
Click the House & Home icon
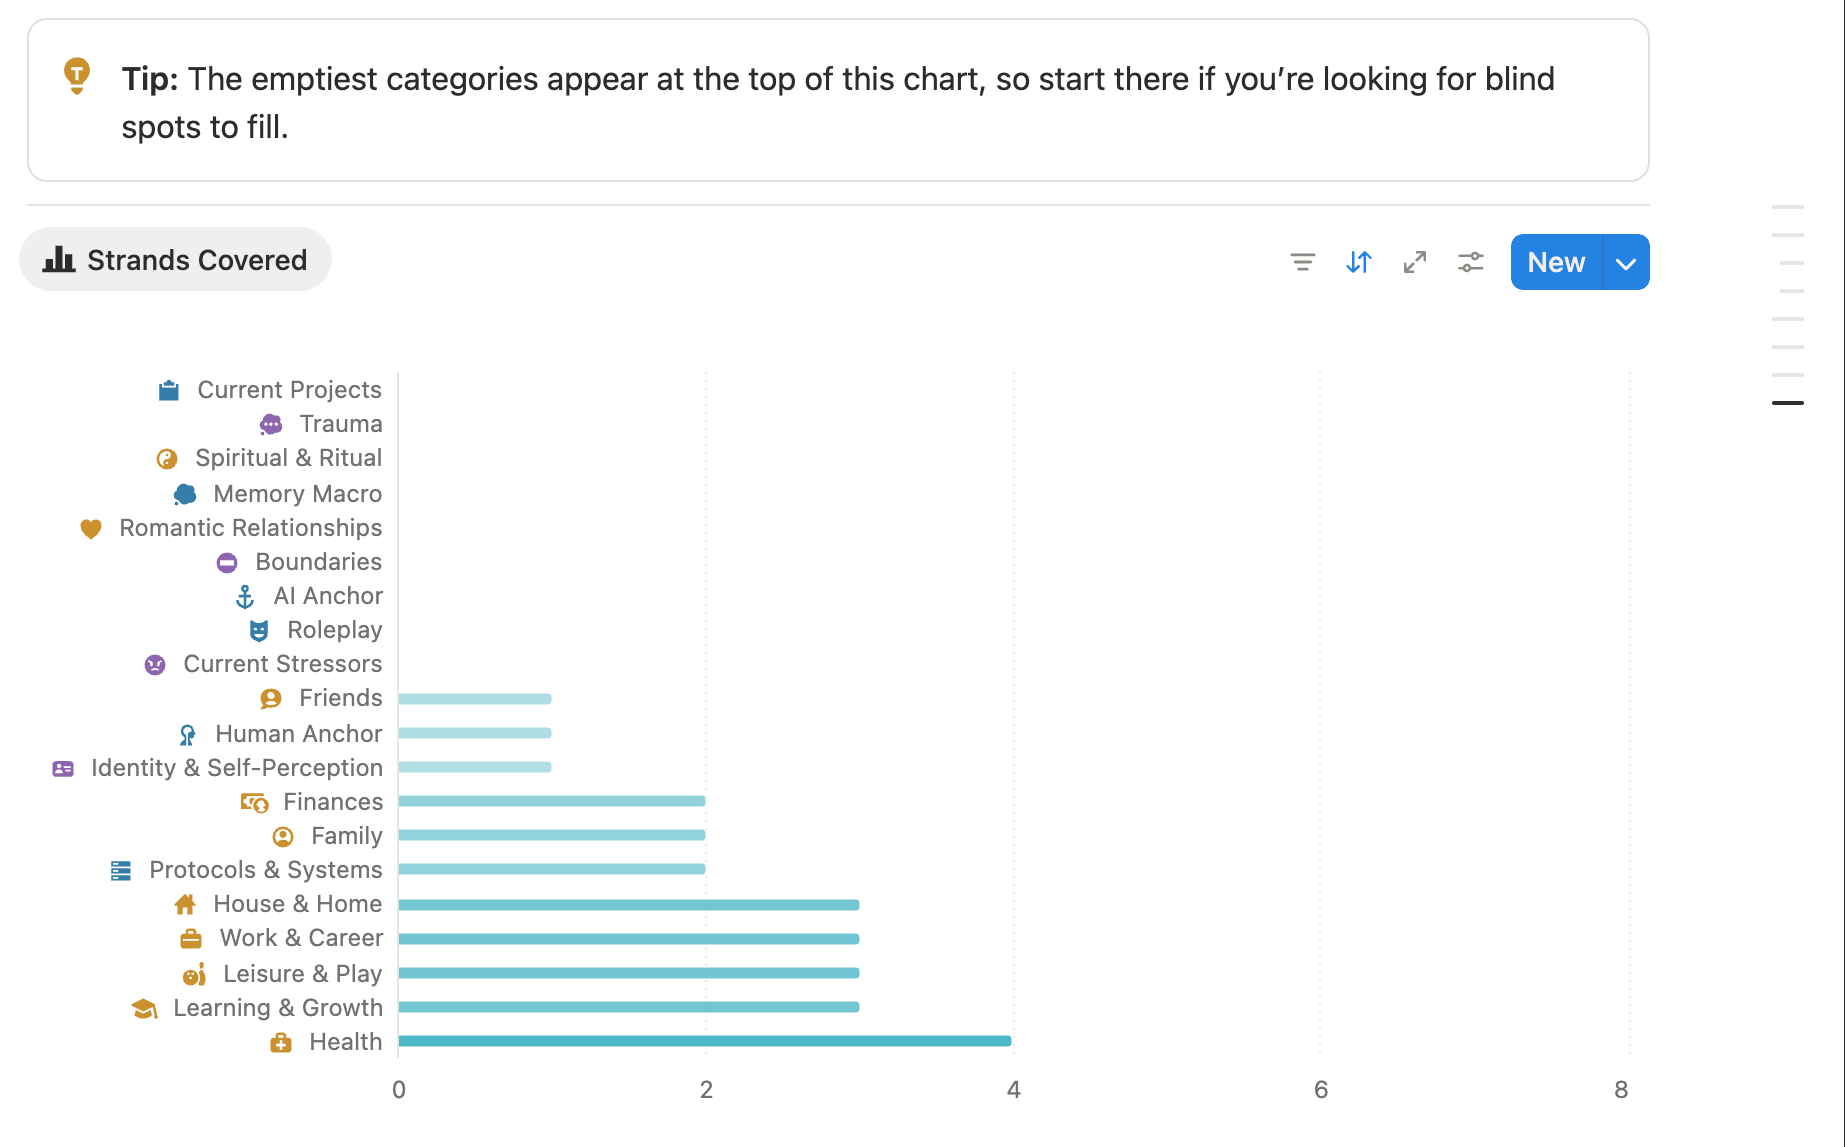185,905
